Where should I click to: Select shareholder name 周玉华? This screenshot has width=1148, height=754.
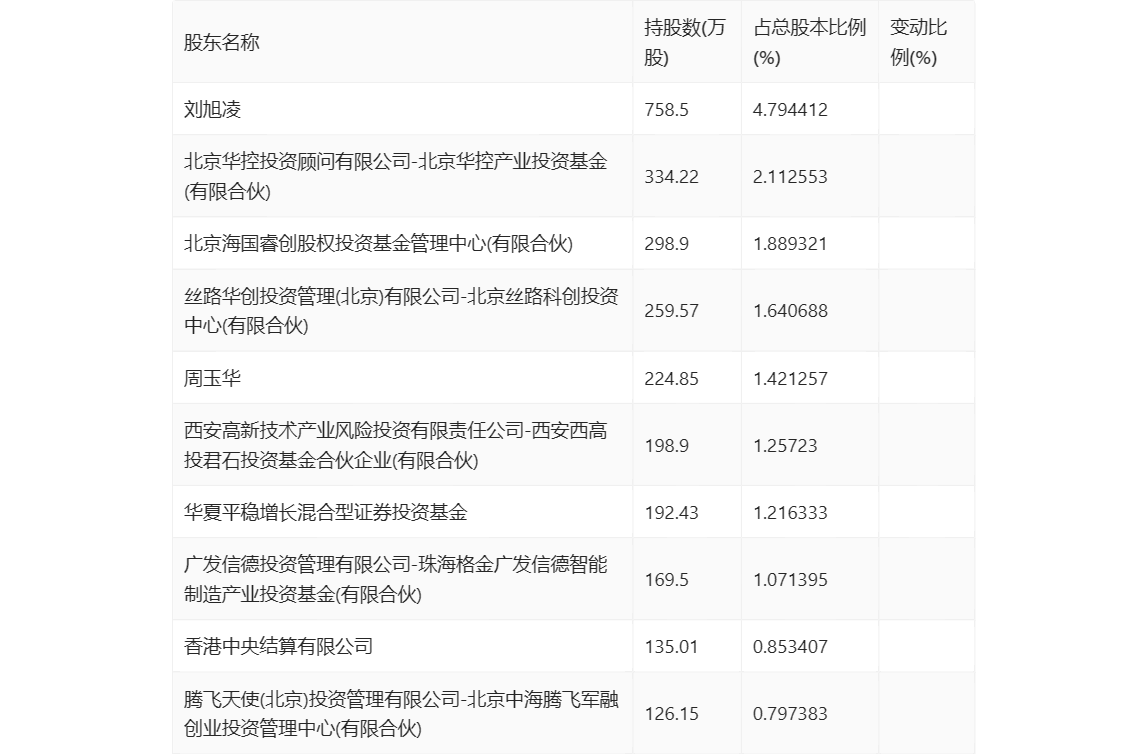[x=212, y=378]
